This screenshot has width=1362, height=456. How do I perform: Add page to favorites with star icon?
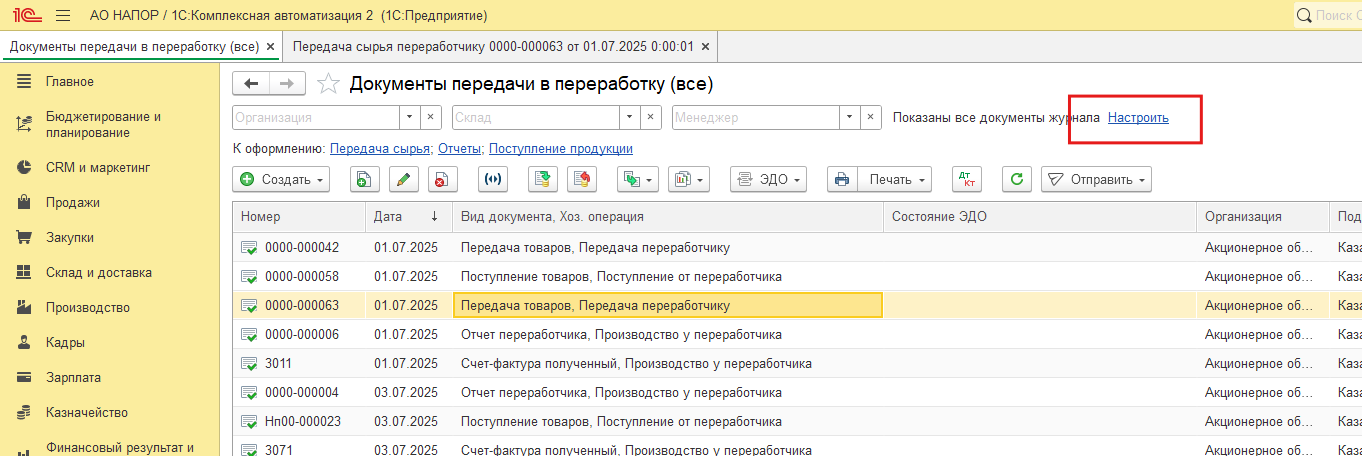(328, 84)
